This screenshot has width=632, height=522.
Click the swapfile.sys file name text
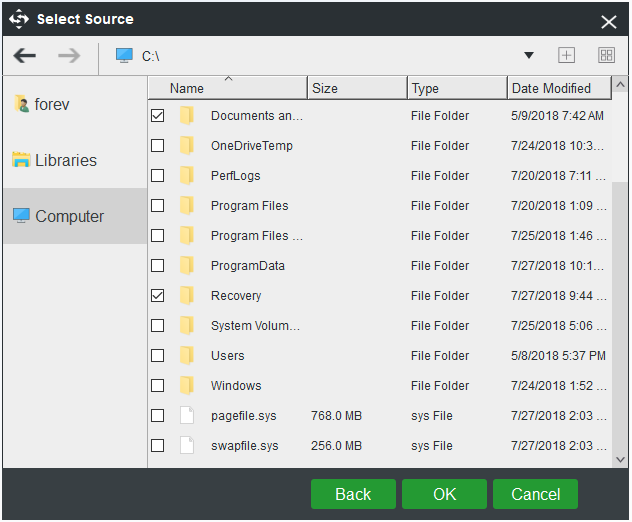245,445
